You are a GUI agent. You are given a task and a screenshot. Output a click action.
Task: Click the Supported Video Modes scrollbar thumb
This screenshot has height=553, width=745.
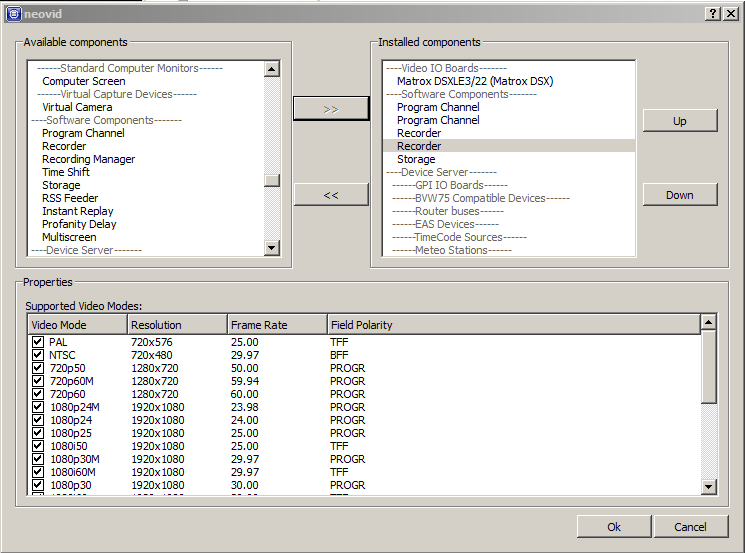(x=708, y=366)
